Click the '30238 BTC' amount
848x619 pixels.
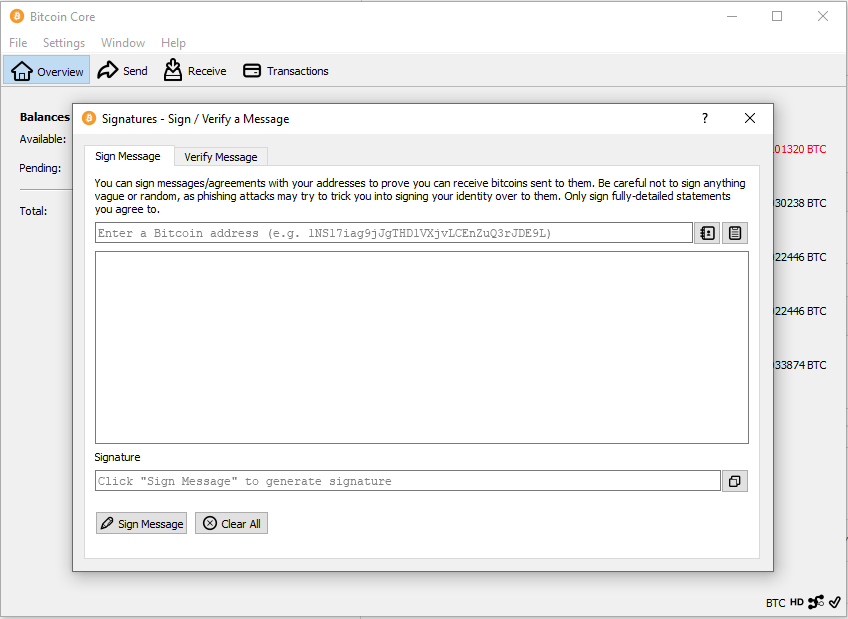800,203
